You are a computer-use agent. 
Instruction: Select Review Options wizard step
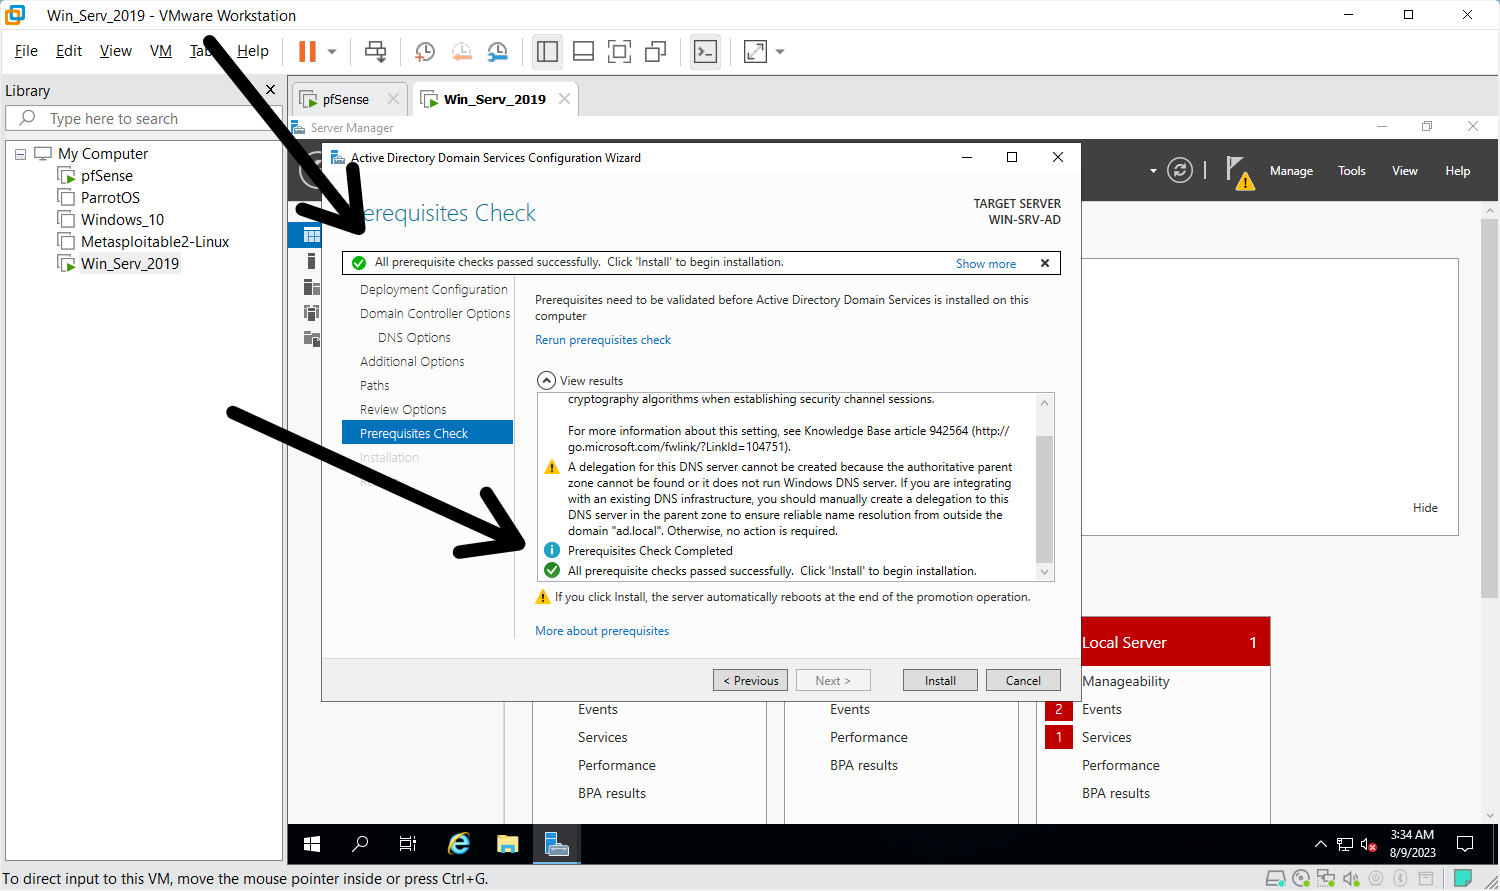click(403, 410)
